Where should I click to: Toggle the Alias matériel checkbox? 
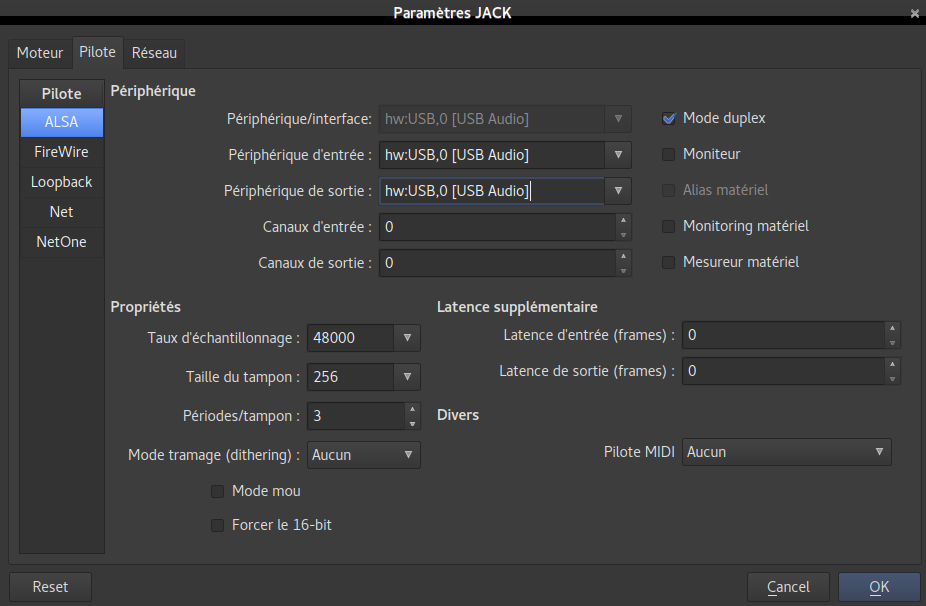point(669,190)
